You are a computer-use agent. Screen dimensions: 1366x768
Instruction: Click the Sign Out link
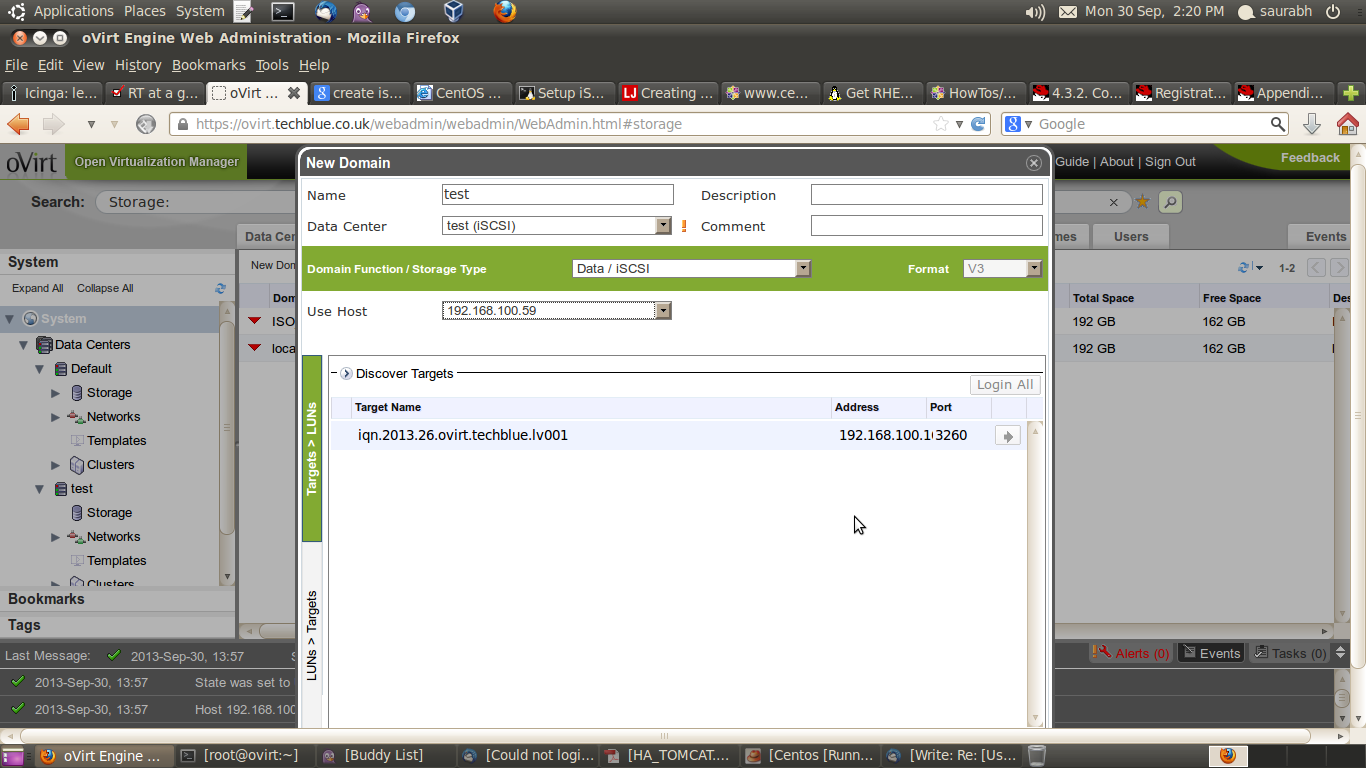click(1170, 162)
